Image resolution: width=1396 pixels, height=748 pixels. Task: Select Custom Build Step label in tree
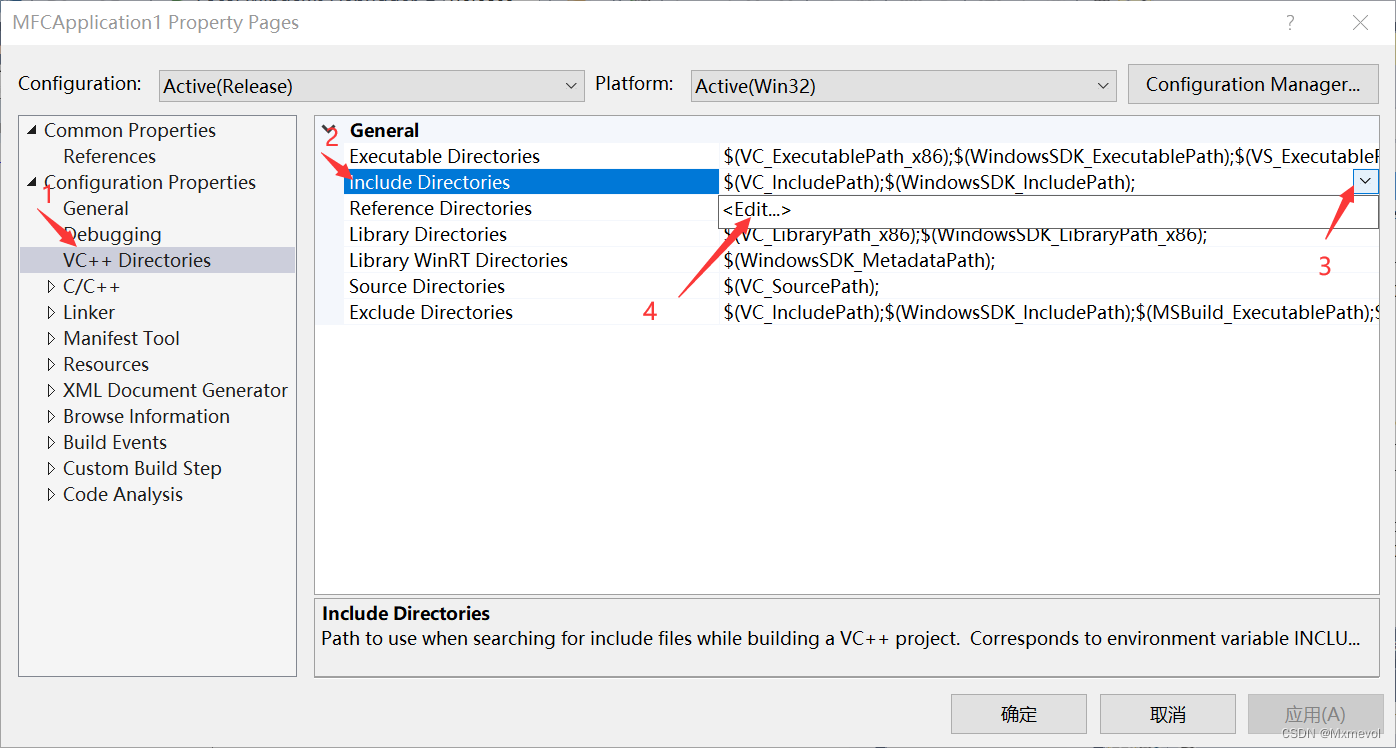[x=142, y=468]
